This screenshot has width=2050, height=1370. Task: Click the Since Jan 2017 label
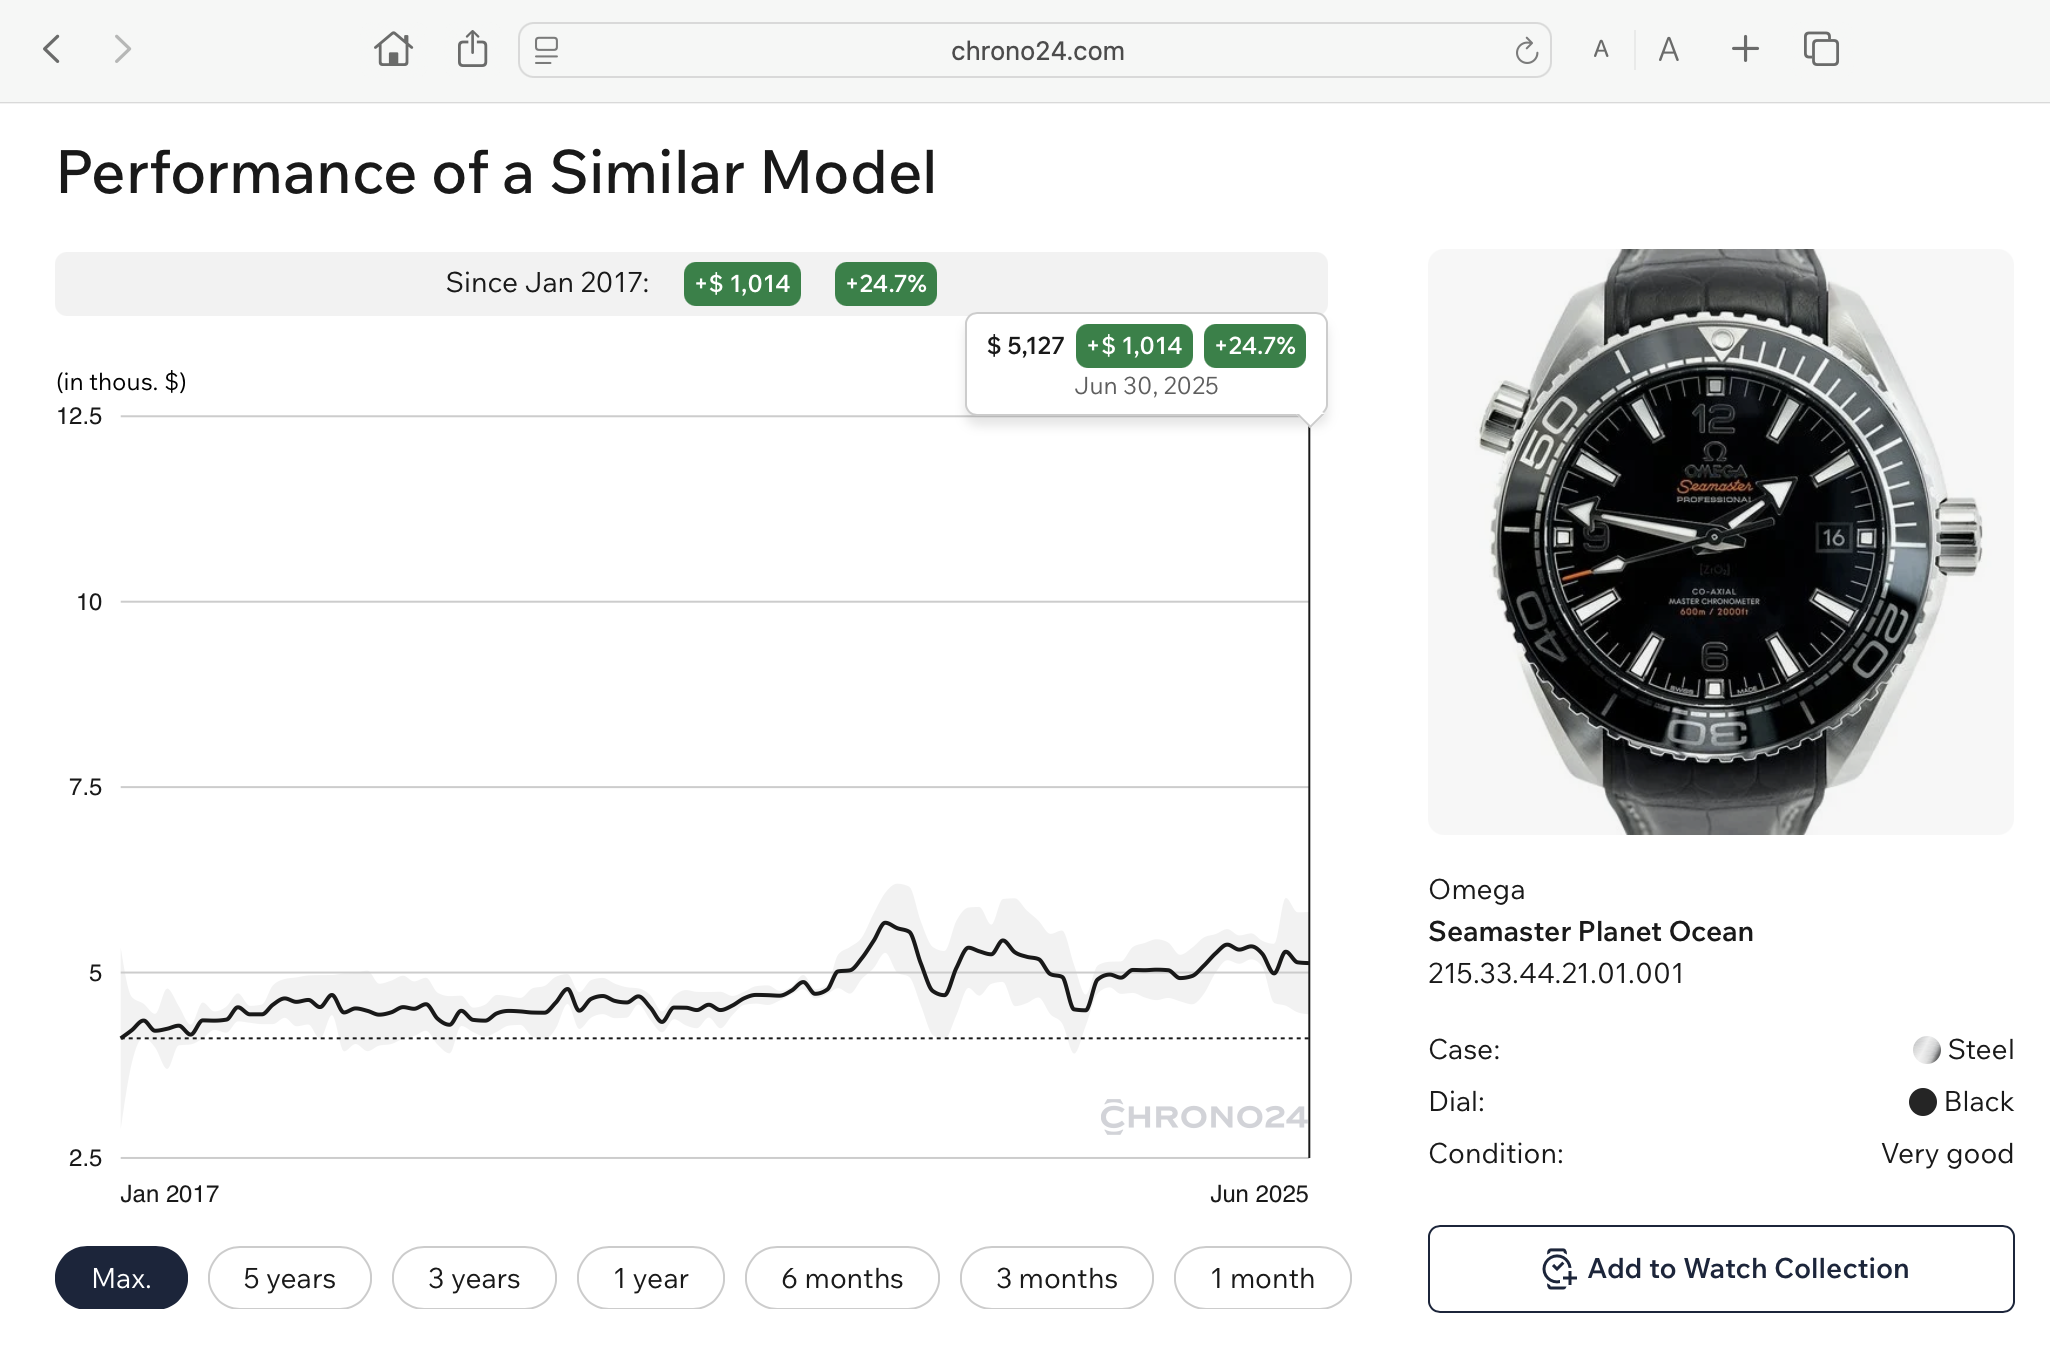(547, 283)
